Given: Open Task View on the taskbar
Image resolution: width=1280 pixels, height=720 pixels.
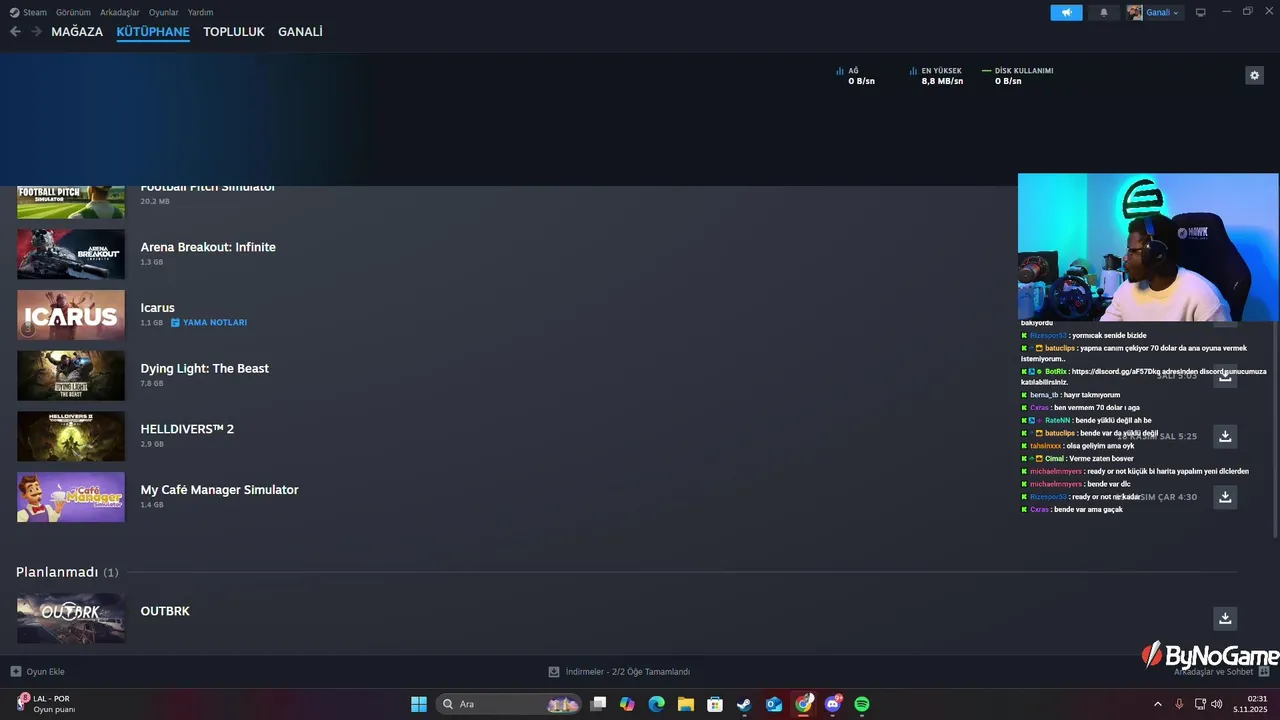Looking at the screenshot, I should (598, 704).
